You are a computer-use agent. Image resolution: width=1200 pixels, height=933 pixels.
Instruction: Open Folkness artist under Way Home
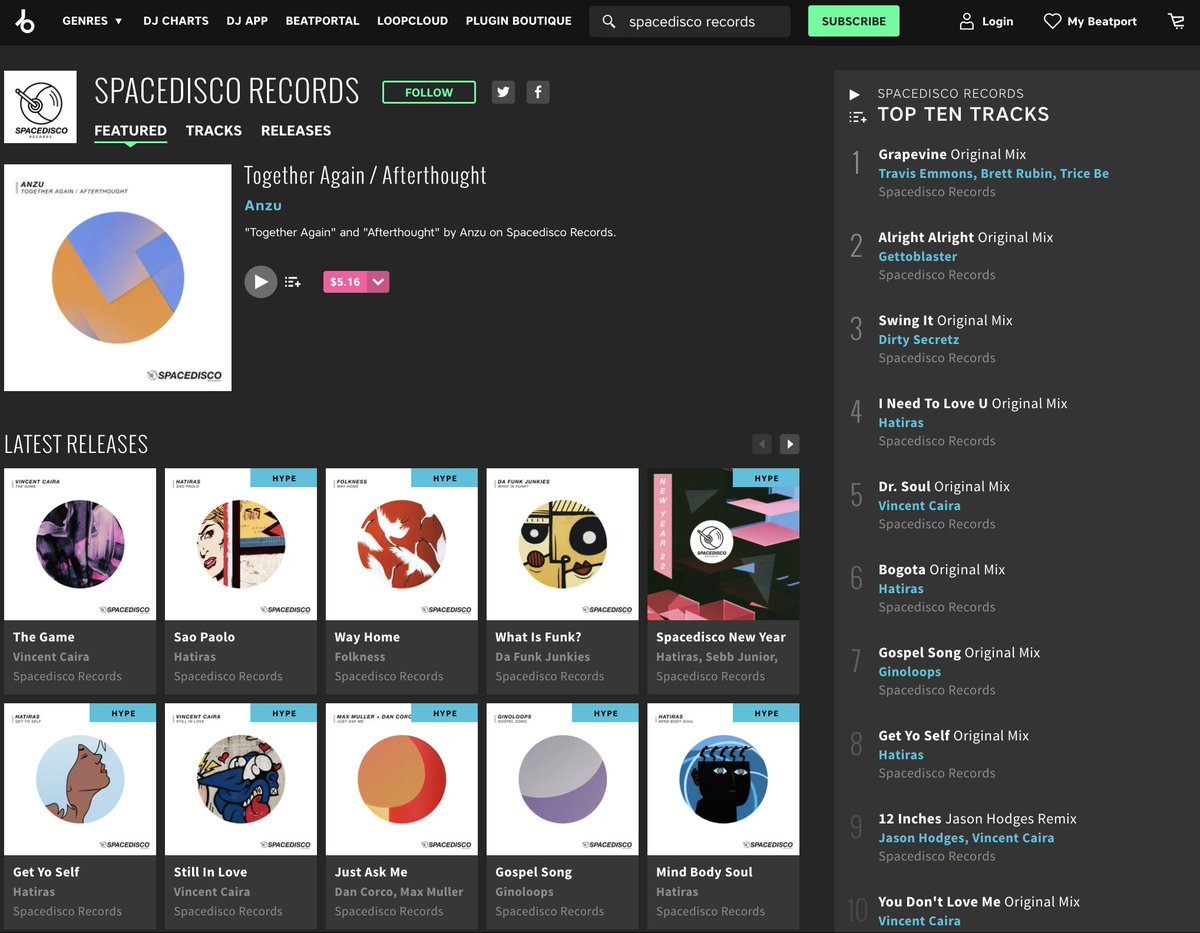pyautogui.click(x=360, y=657)
